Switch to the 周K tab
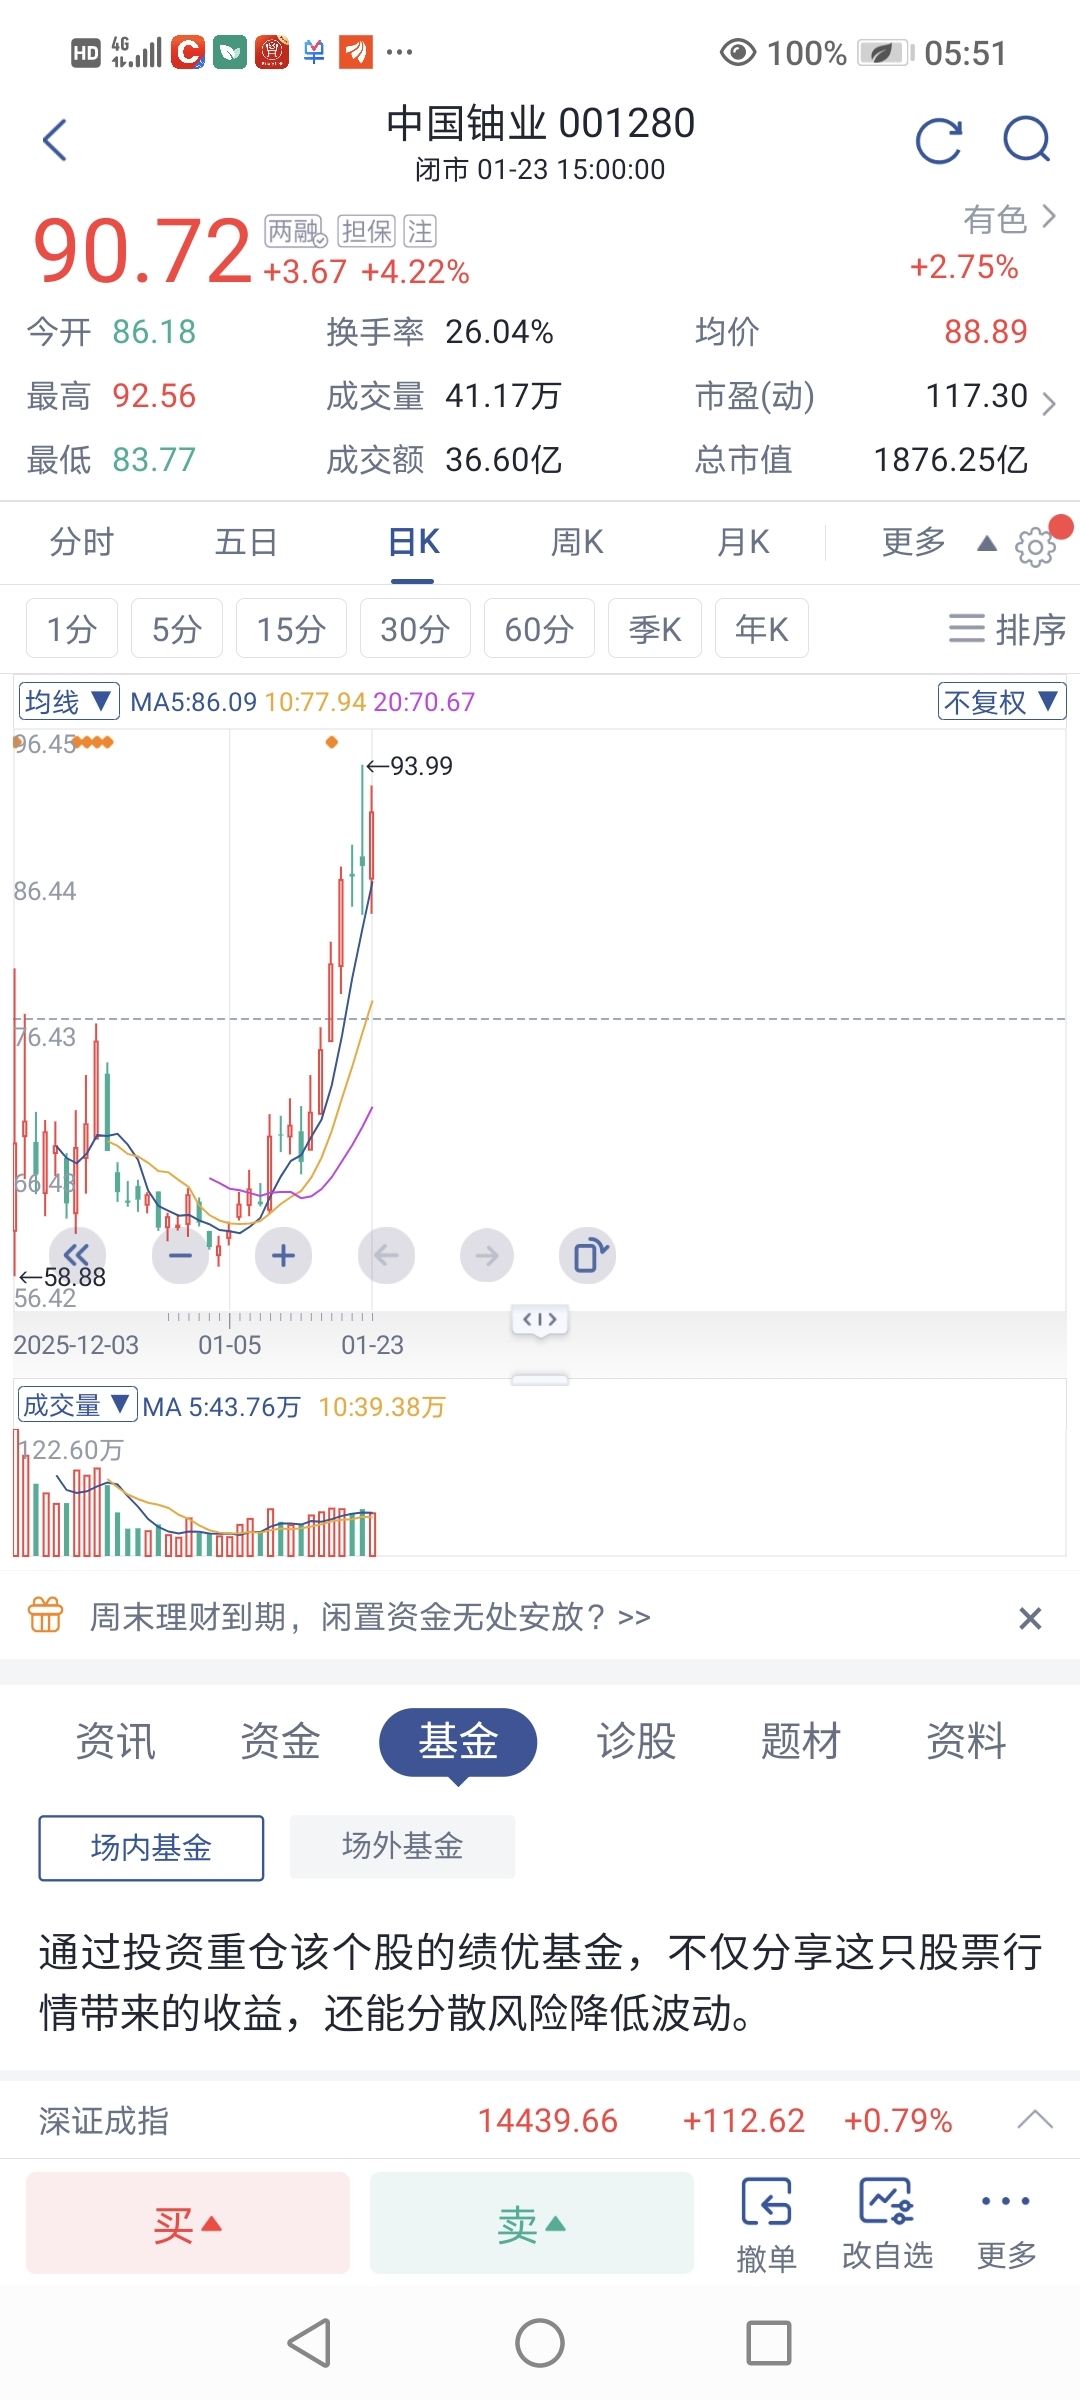 [x=577, y=543]
